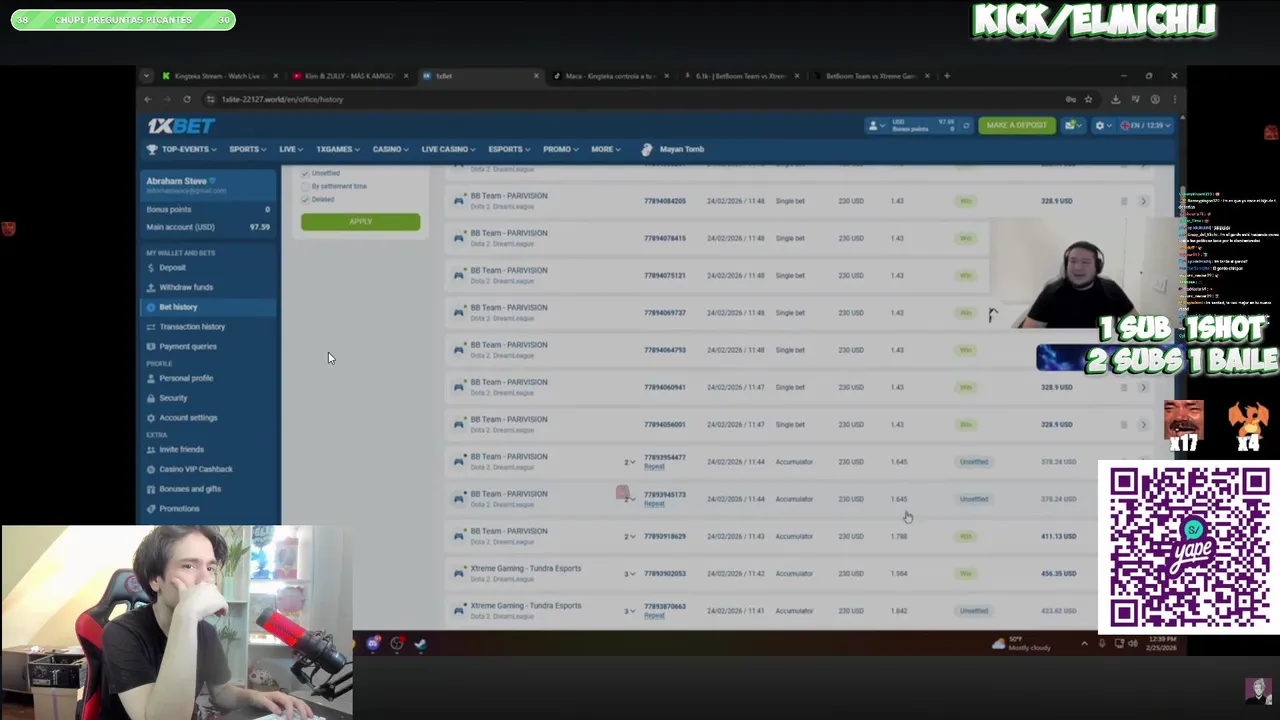Open the account profile icon menu

[x=875, y=125]
